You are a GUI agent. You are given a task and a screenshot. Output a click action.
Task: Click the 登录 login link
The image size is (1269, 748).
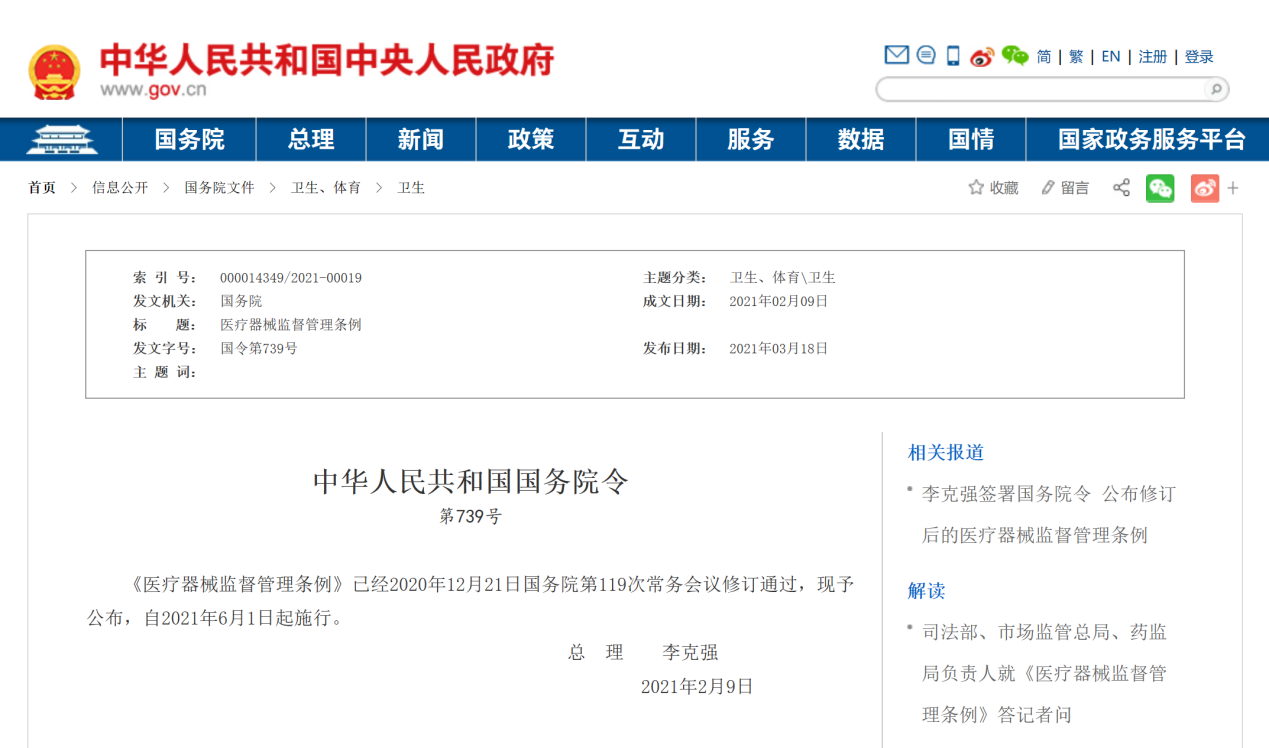pos(1199,57)
